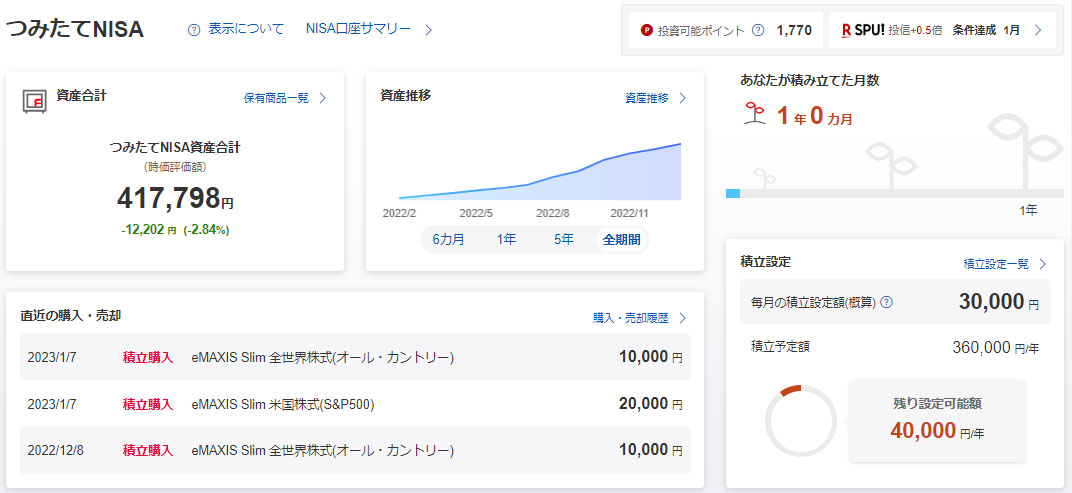Click the help icon next to 投資可能ポイント
Image resolution: width=1072 pixels, height=493 pixels.
(x=758, y=31)
